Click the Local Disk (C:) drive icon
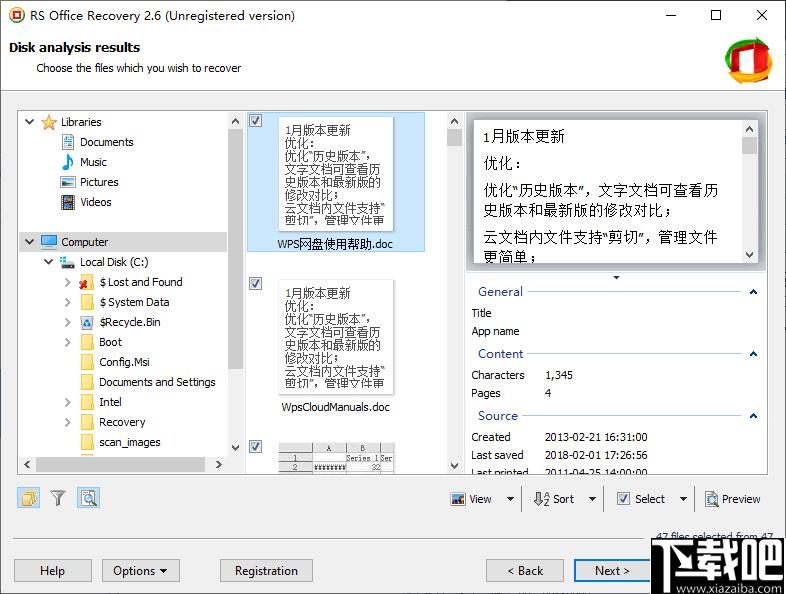This screenshot has height=594, width=786. 67,262
